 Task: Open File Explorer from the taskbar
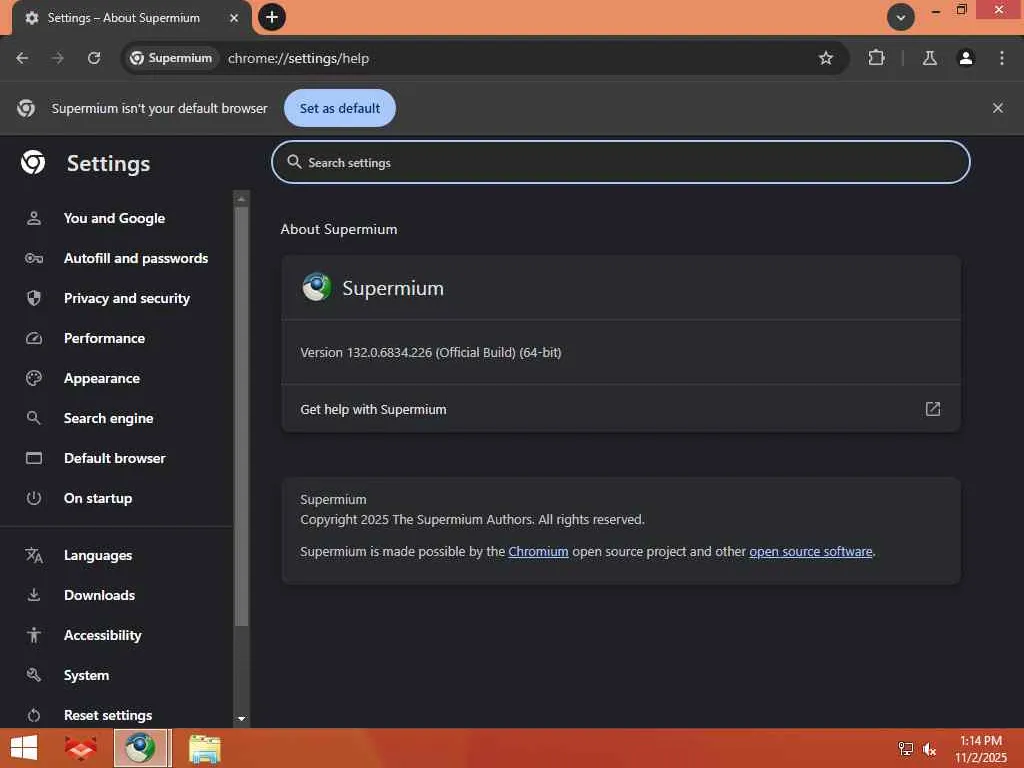tap(205, 749)
